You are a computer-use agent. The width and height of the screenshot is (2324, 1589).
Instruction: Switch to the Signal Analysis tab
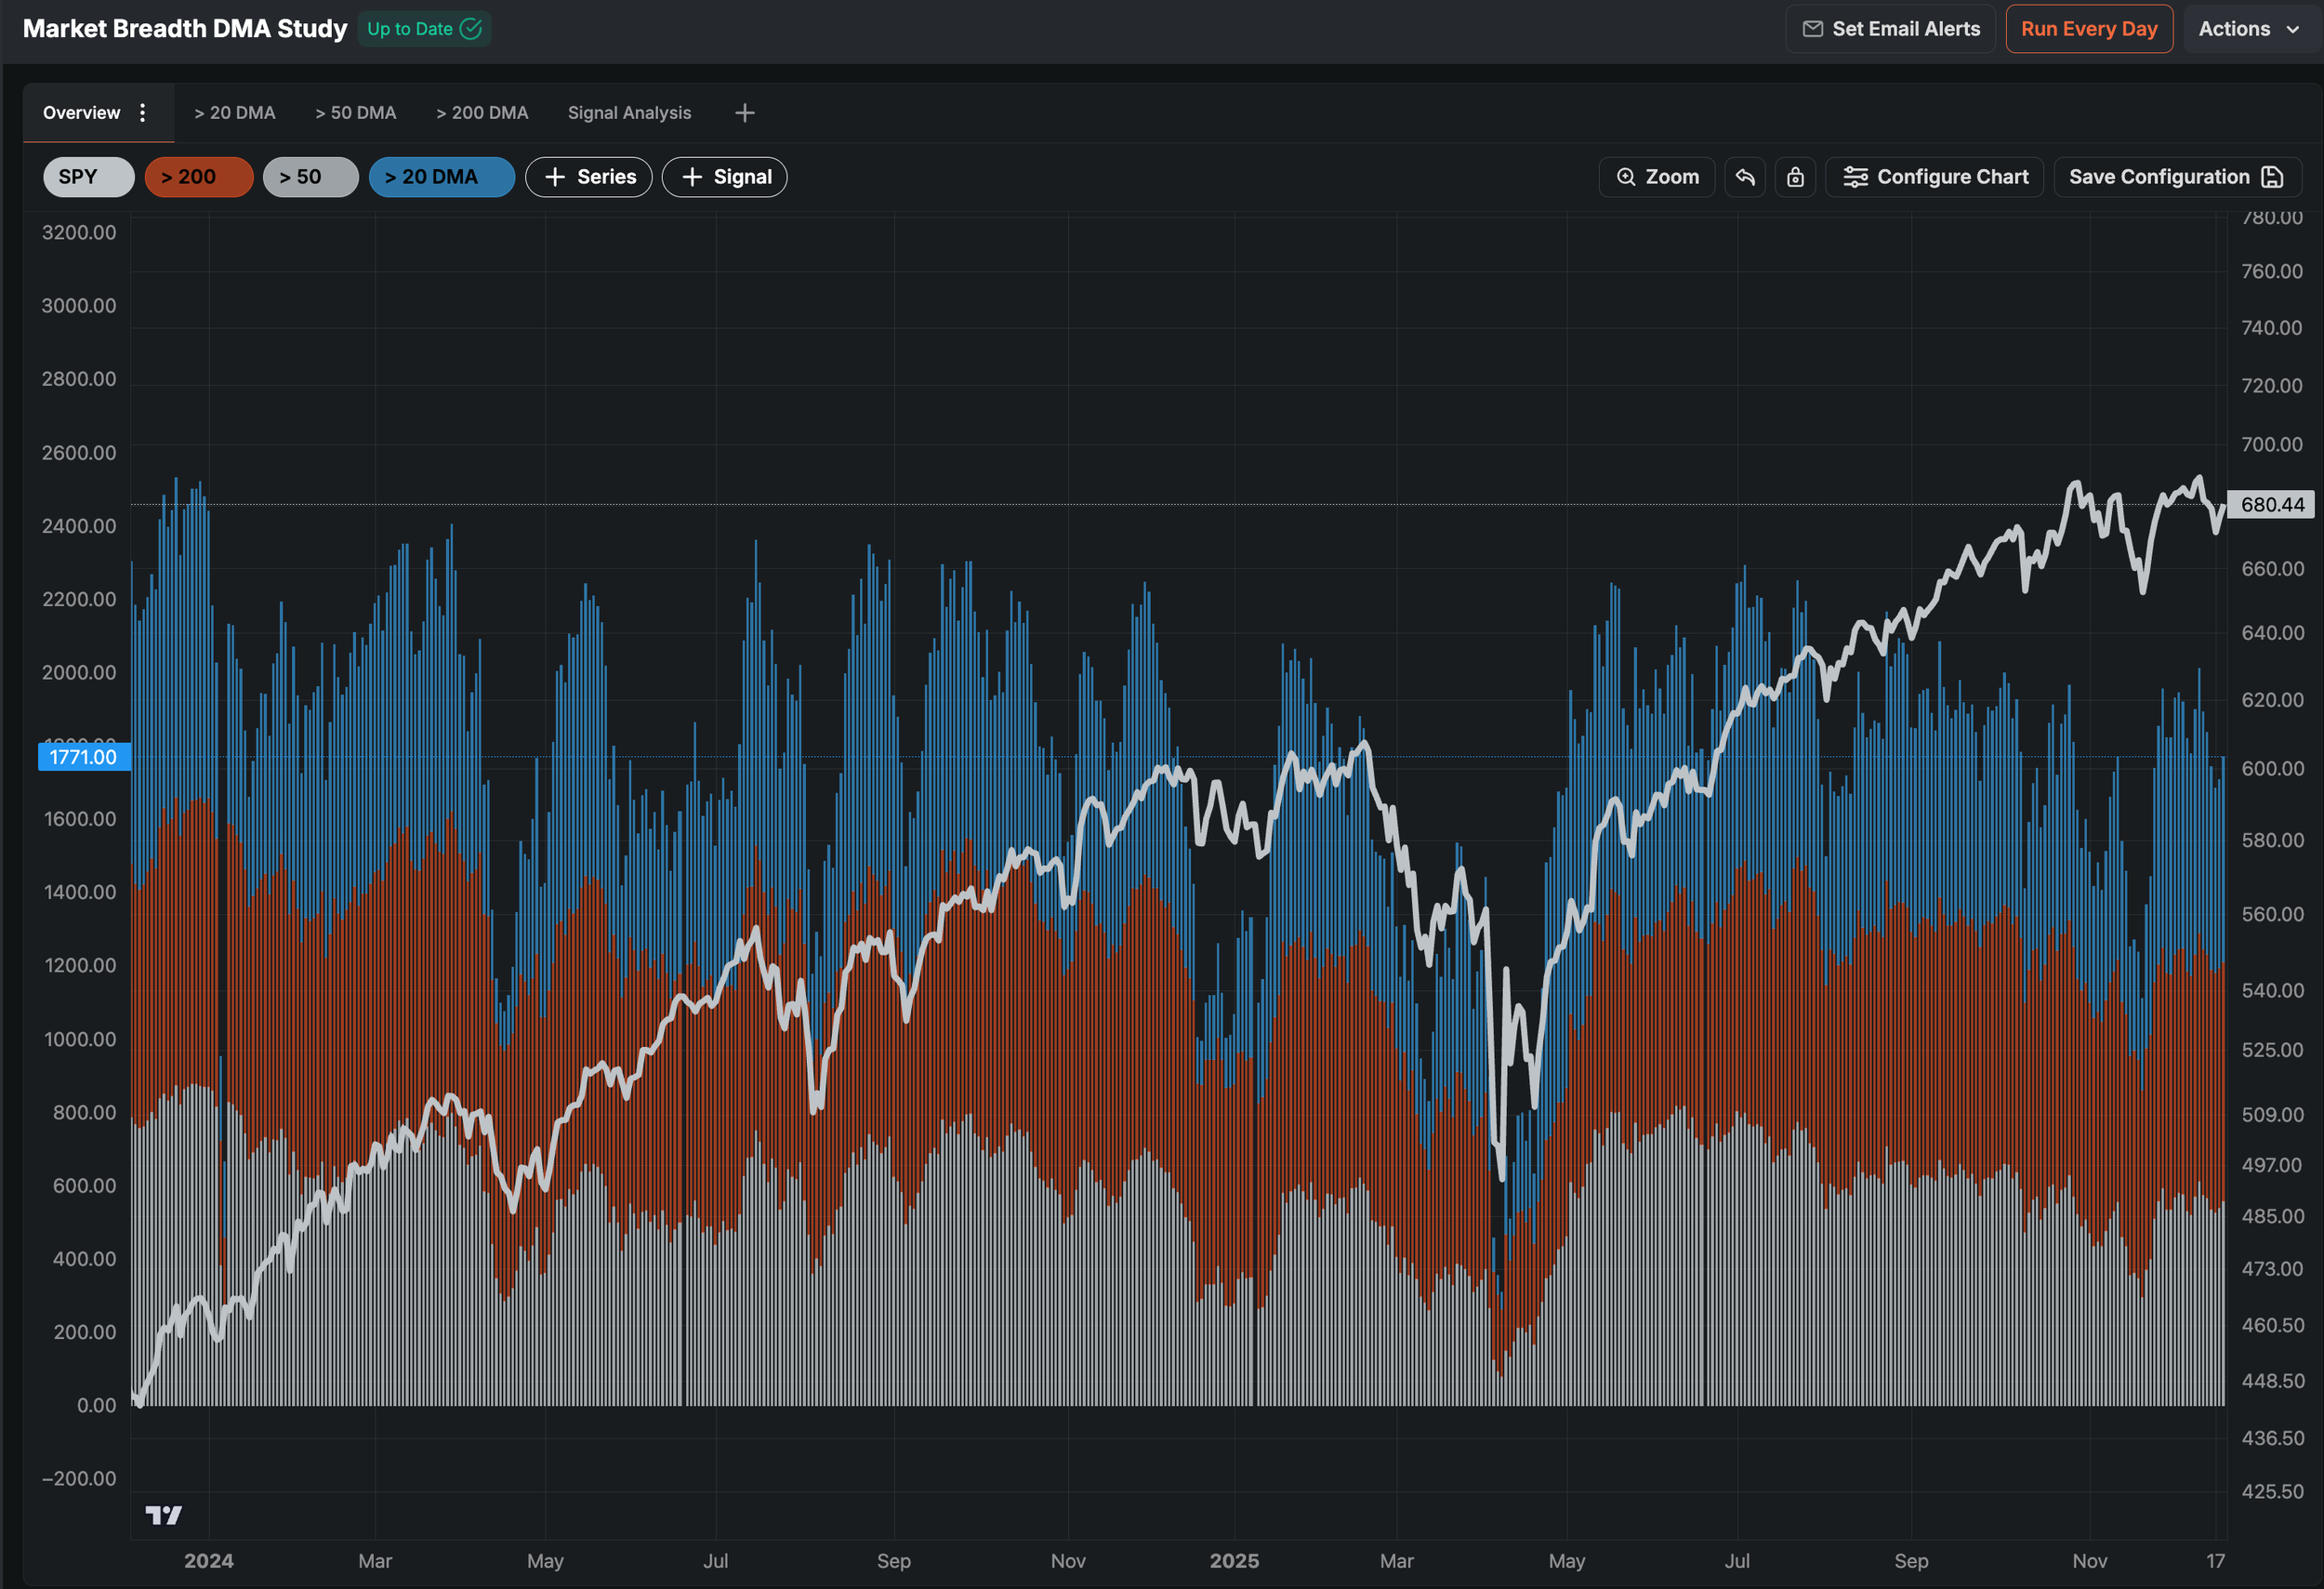point(629,113)
